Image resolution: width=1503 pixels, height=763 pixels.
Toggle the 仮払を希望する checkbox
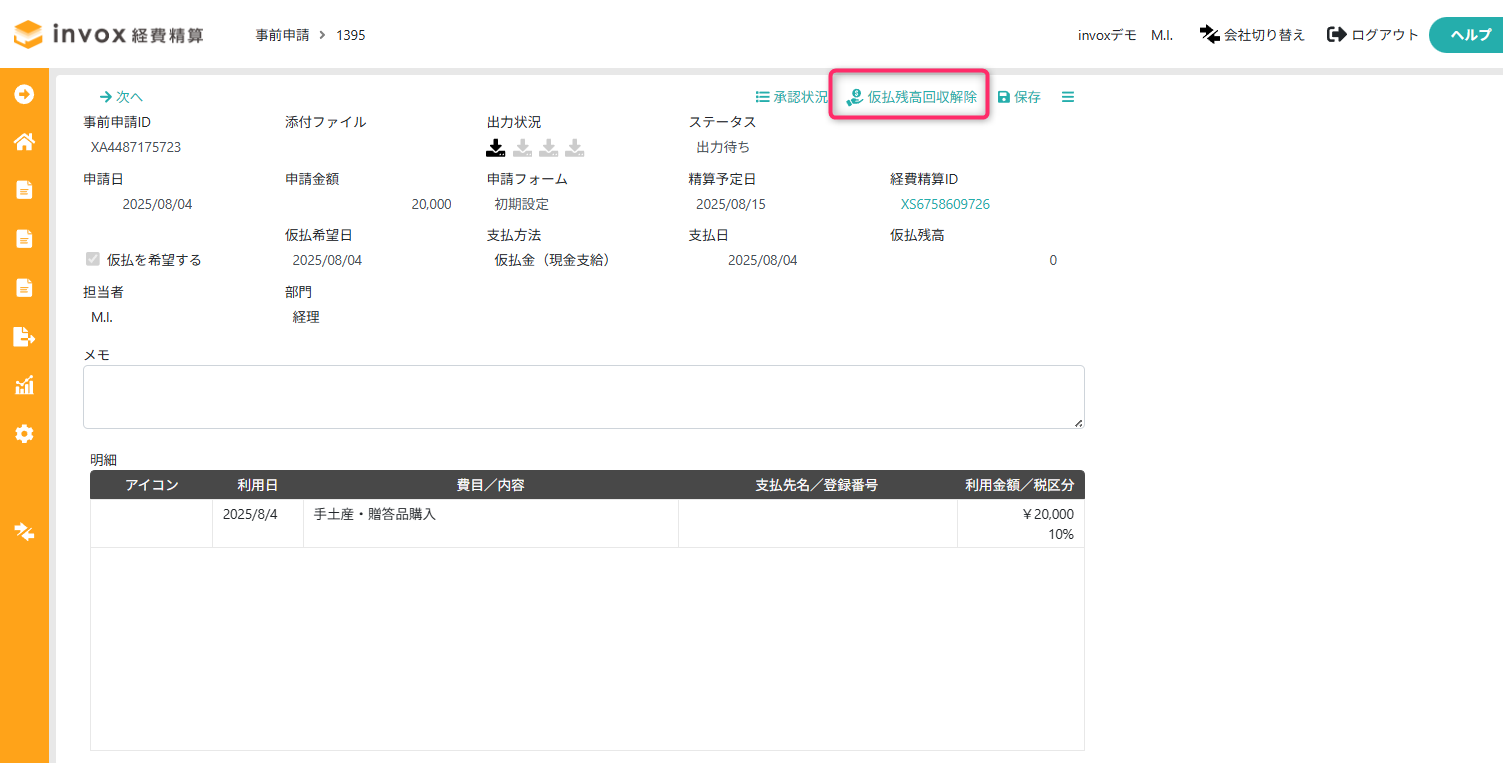click(x=93, y=260)
